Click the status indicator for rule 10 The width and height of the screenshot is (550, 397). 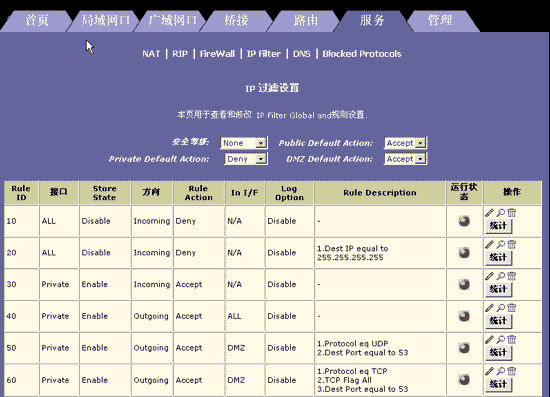point(464,221)
